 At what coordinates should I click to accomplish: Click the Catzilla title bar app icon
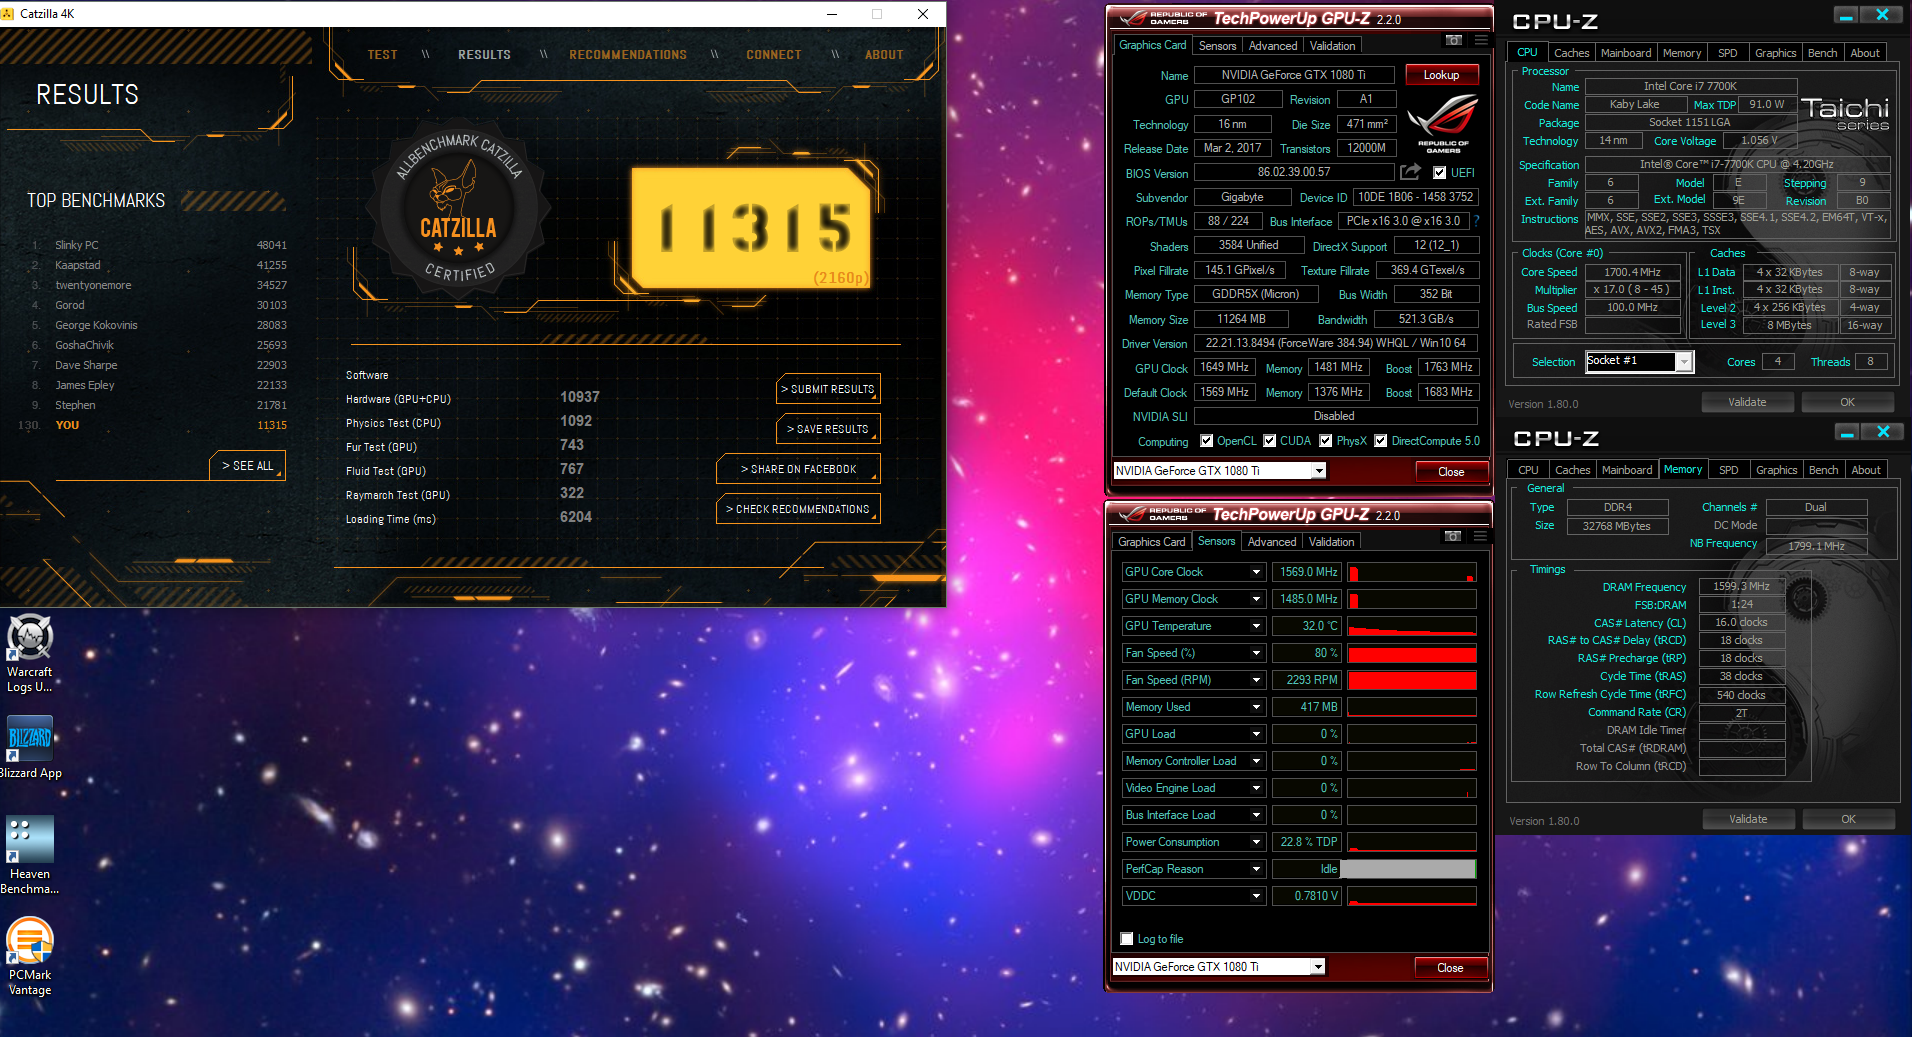coord(9,14)
